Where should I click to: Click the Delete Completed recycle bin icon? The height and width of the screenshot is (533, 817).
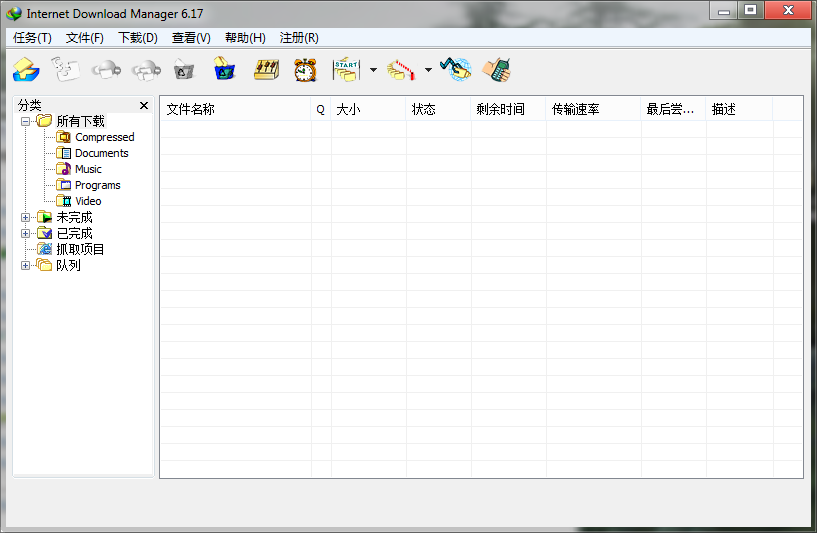pyautogui.click(x=225, y=70)
